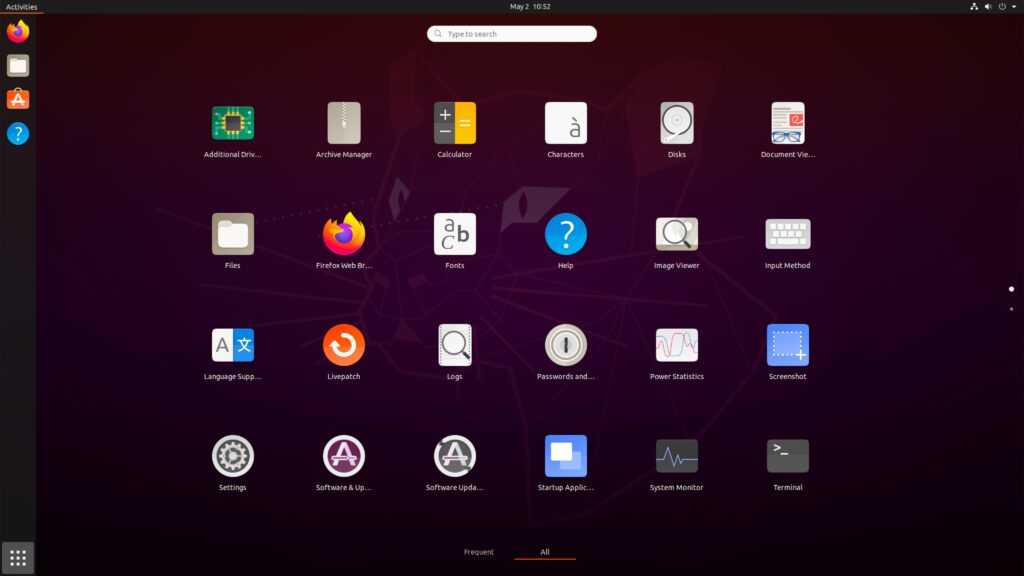1024x576 pixels.
Task: Open Document Viewer
Action: coord(788,123)
